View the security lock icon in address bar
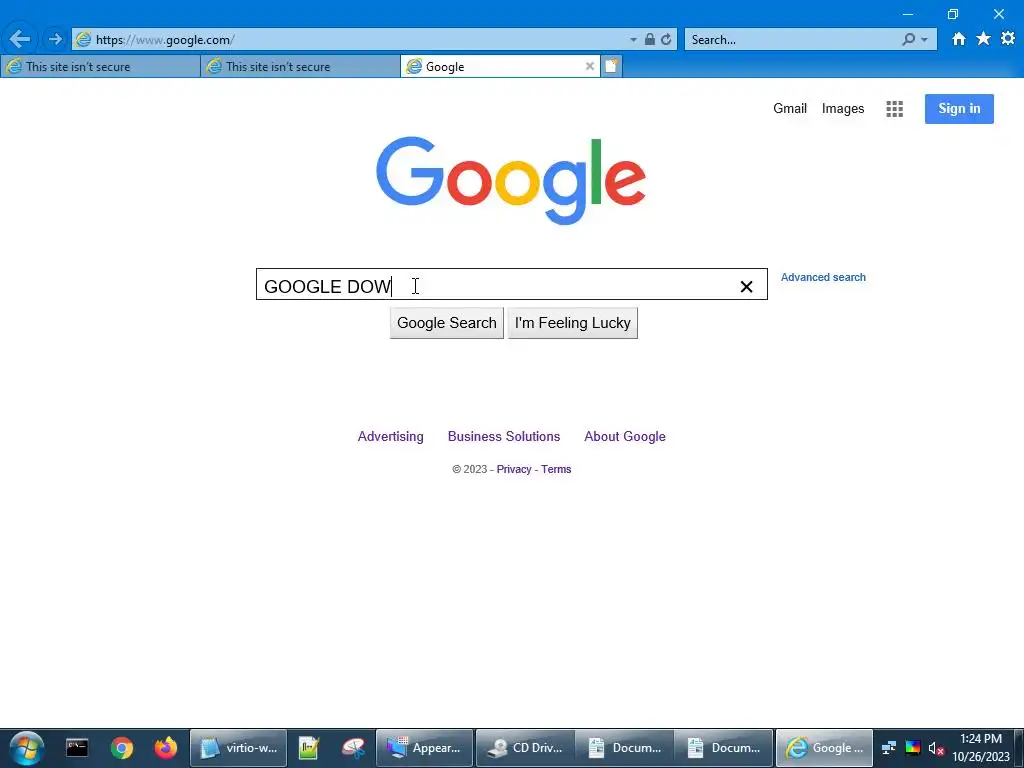Image resolution: width=1024 pixels, height=768 pixels. point(649,39)
